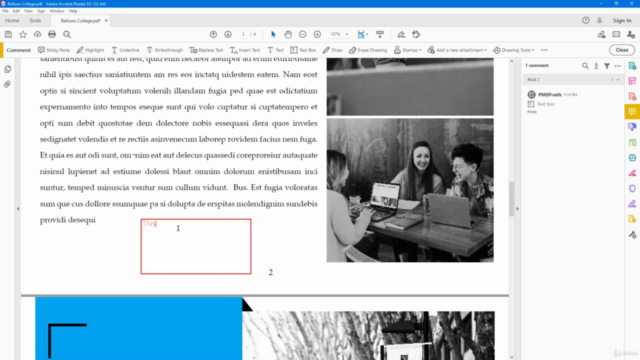Click the Sign In button

pos(622,20)
